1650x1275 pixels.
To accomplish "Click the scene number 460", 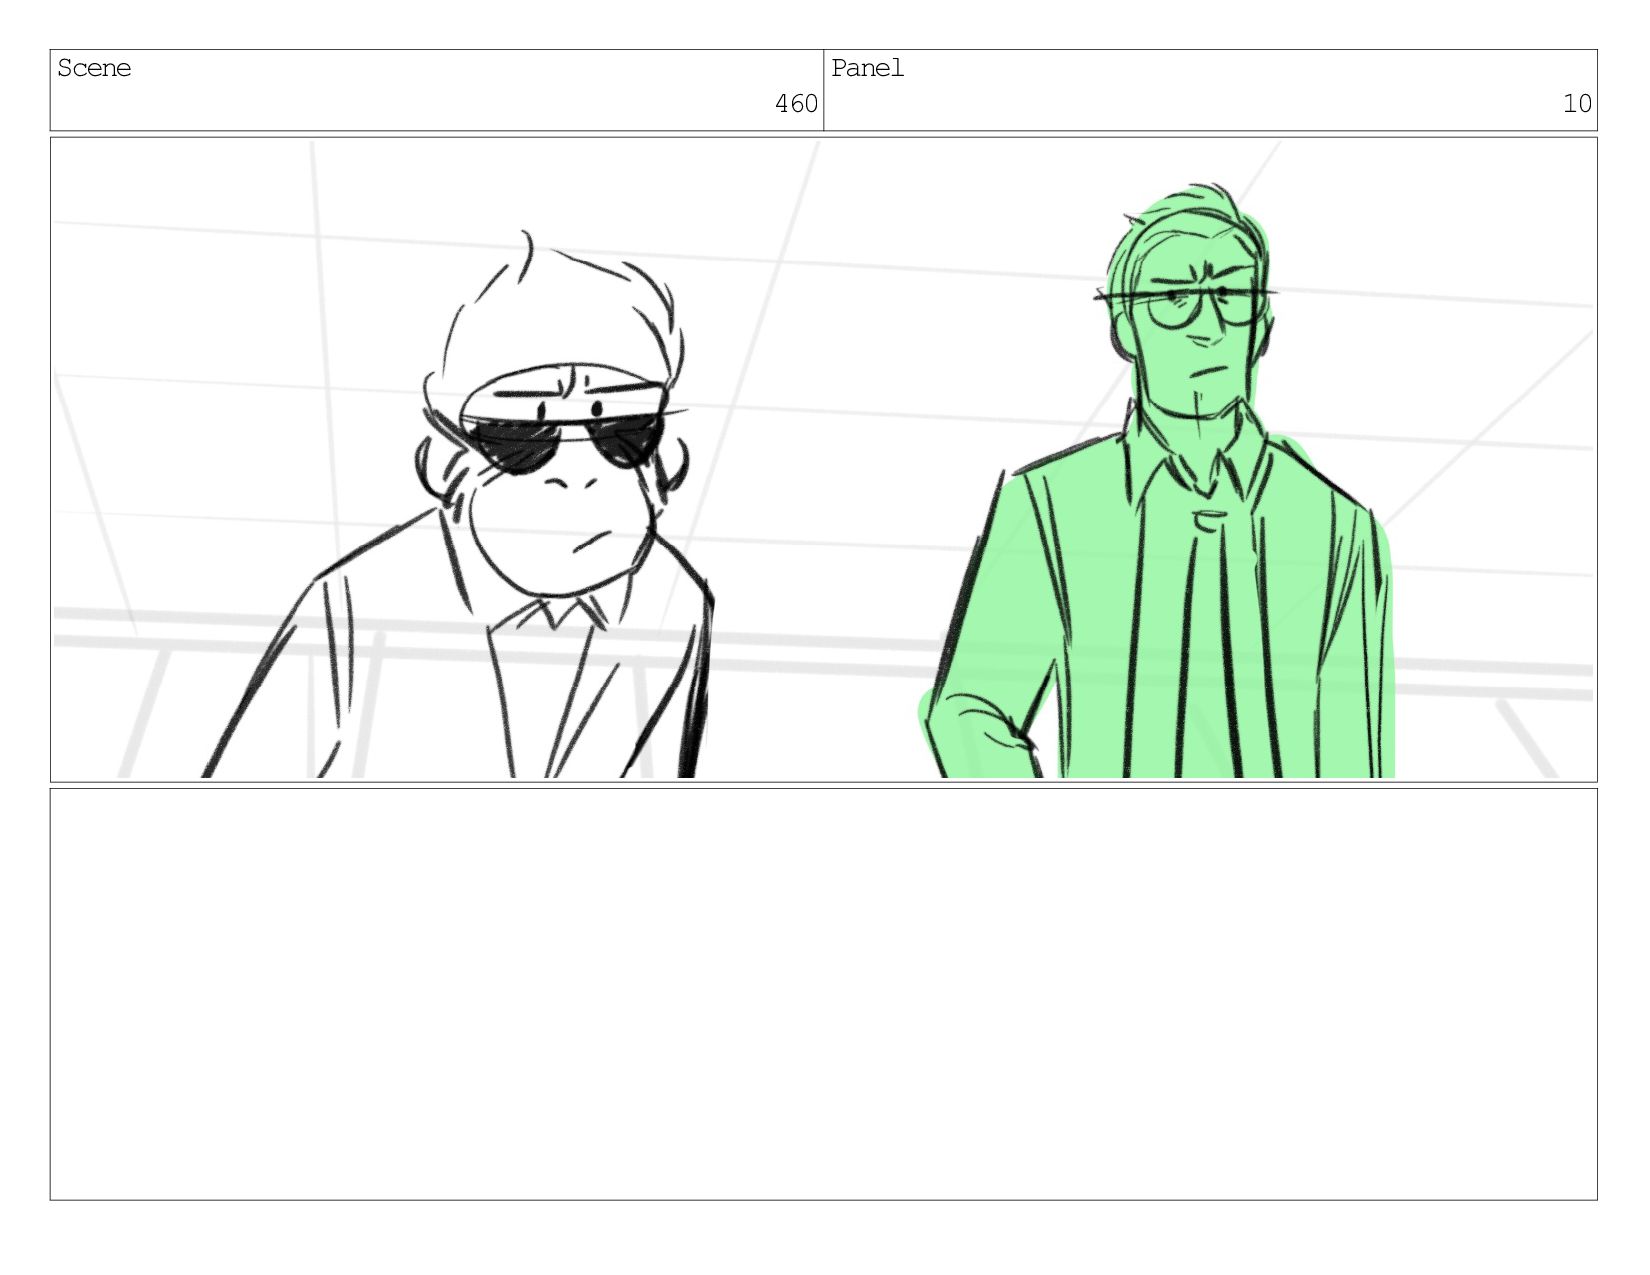I will [x=796, y=104].
